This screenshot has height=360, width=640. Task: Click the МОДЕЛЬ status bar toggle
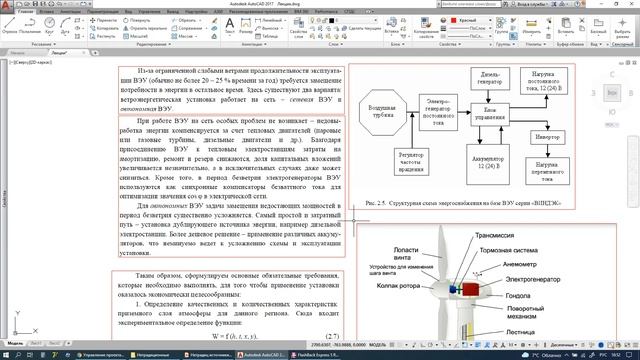pyautogui.click(x=377, y=345)
